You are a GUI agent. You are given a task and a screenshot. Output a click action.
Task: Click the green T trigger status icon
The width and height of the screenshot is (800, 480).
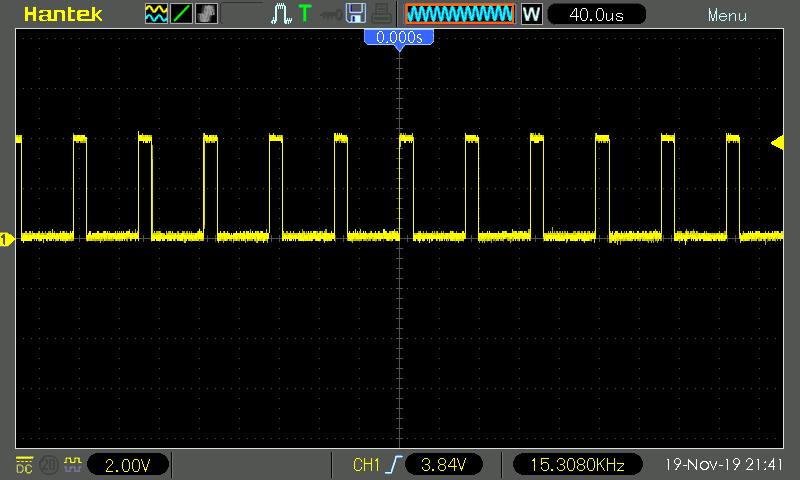coord(305,14)
